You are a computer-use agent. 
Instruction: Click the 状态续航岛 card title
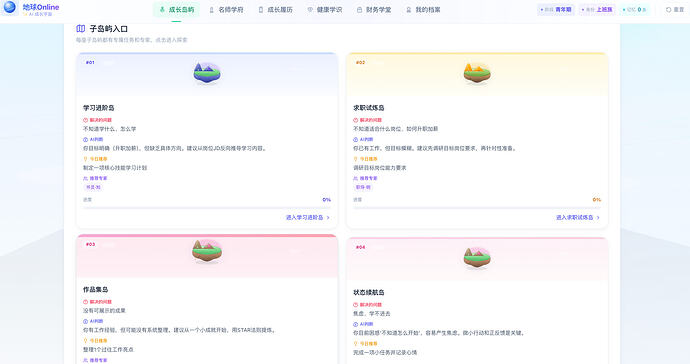[369, 292]
